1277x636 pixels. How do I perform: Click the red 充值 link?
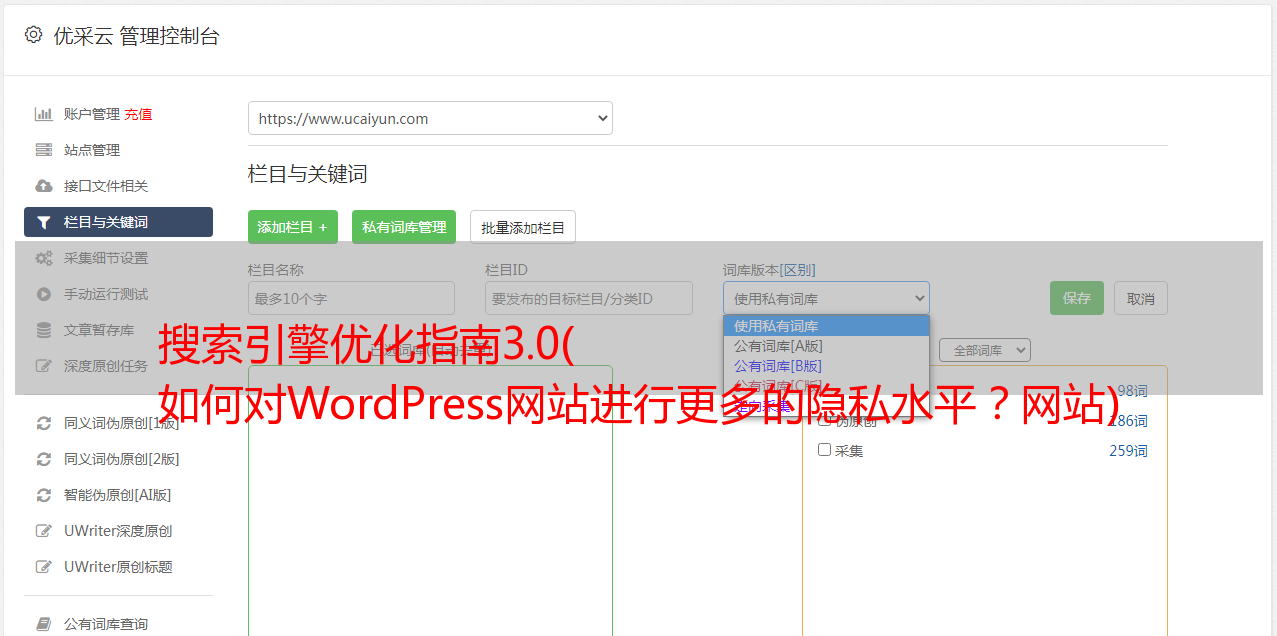point(138,114)
